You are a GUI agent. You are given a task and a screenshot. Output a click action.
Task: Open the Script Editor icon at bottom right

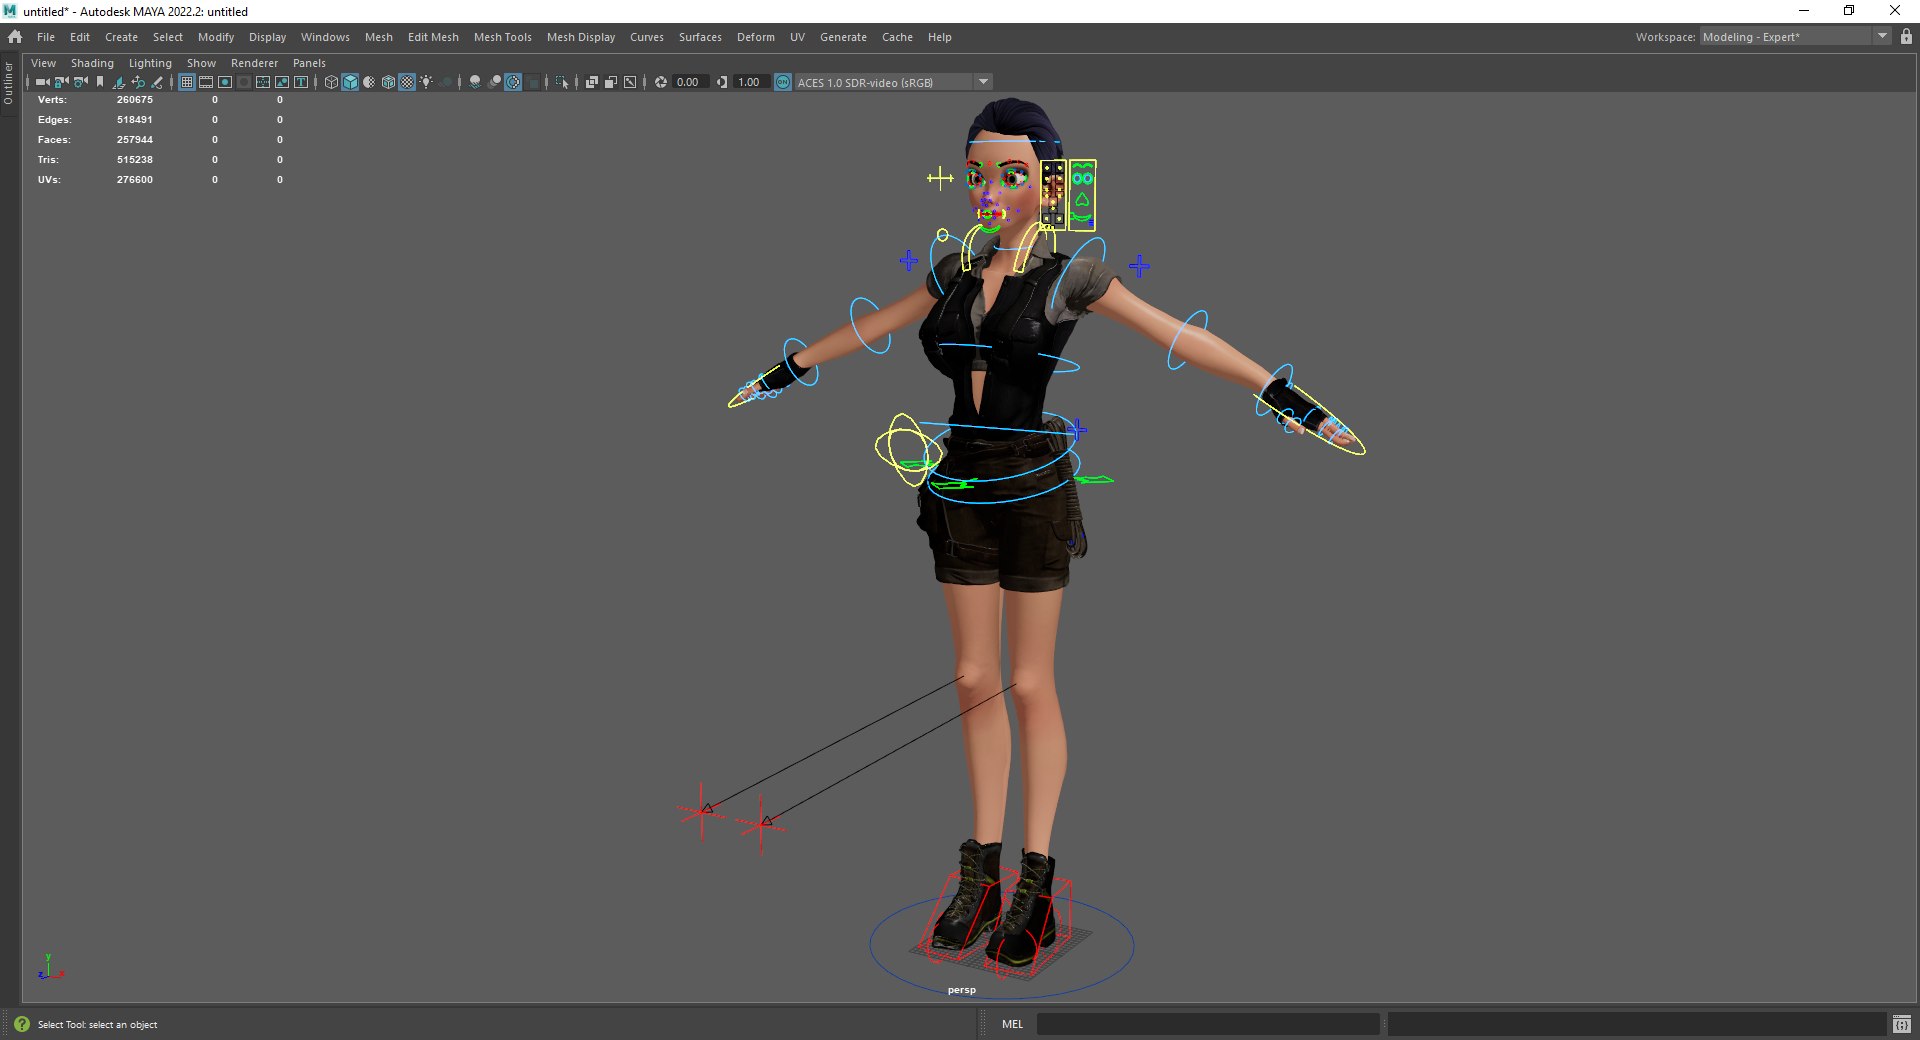point(1901,1024)
